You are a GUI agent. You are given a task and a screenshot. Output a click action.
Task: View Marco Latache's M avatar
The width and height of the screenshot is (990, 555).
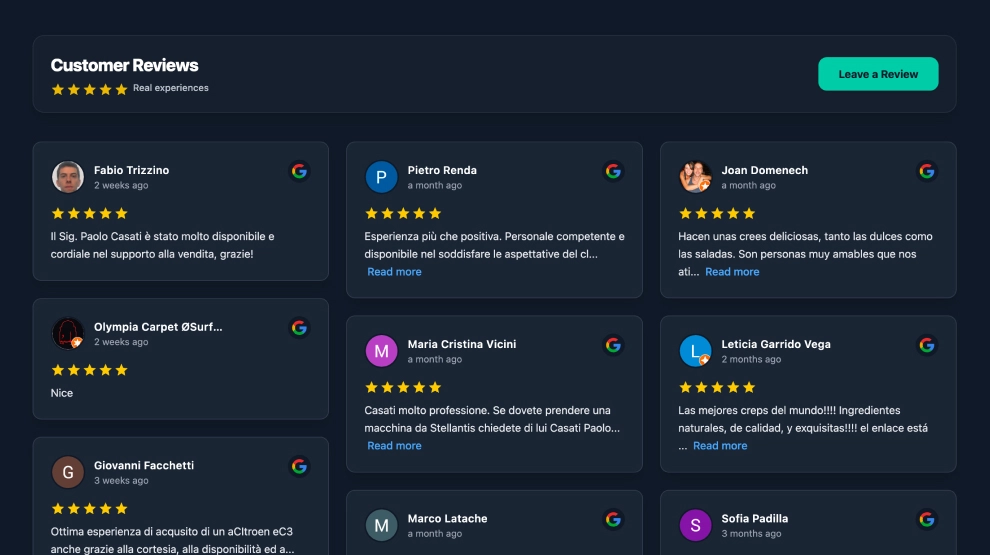pos(381,525)
